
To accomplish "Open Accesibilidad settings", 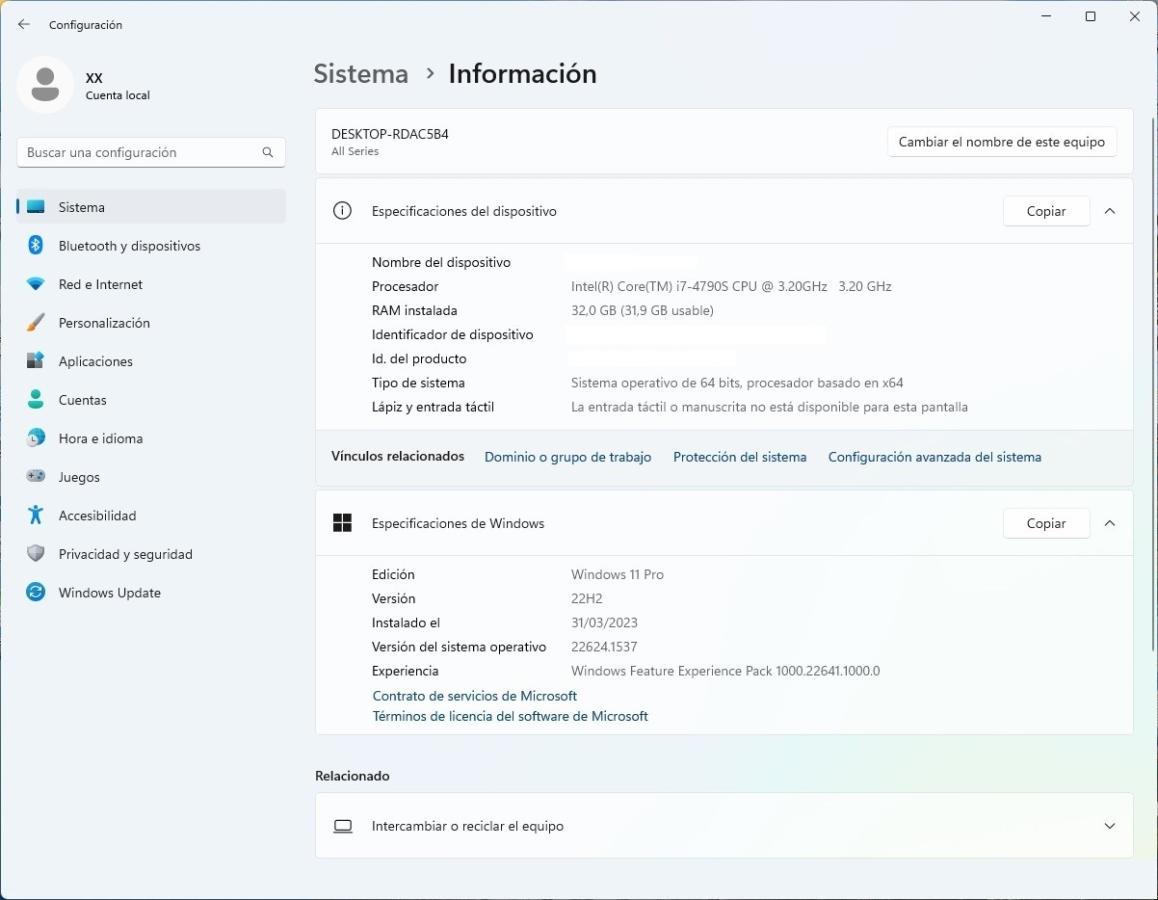I will tap(97, 516).
